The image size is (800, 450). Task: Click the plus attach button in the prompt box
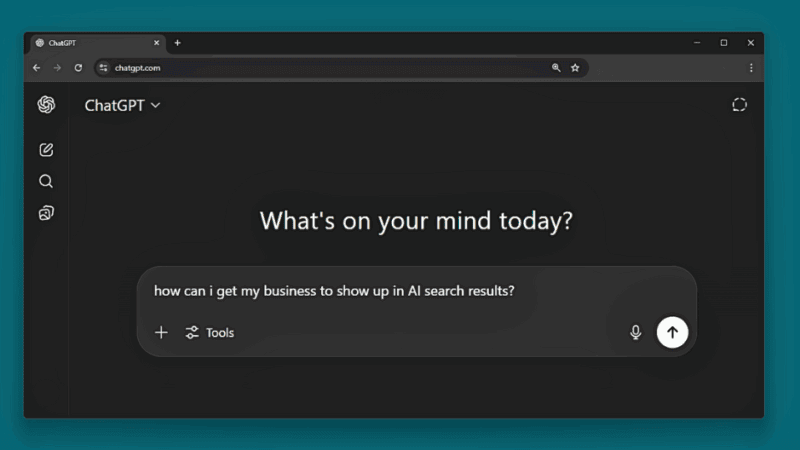(x=161, y=333)
